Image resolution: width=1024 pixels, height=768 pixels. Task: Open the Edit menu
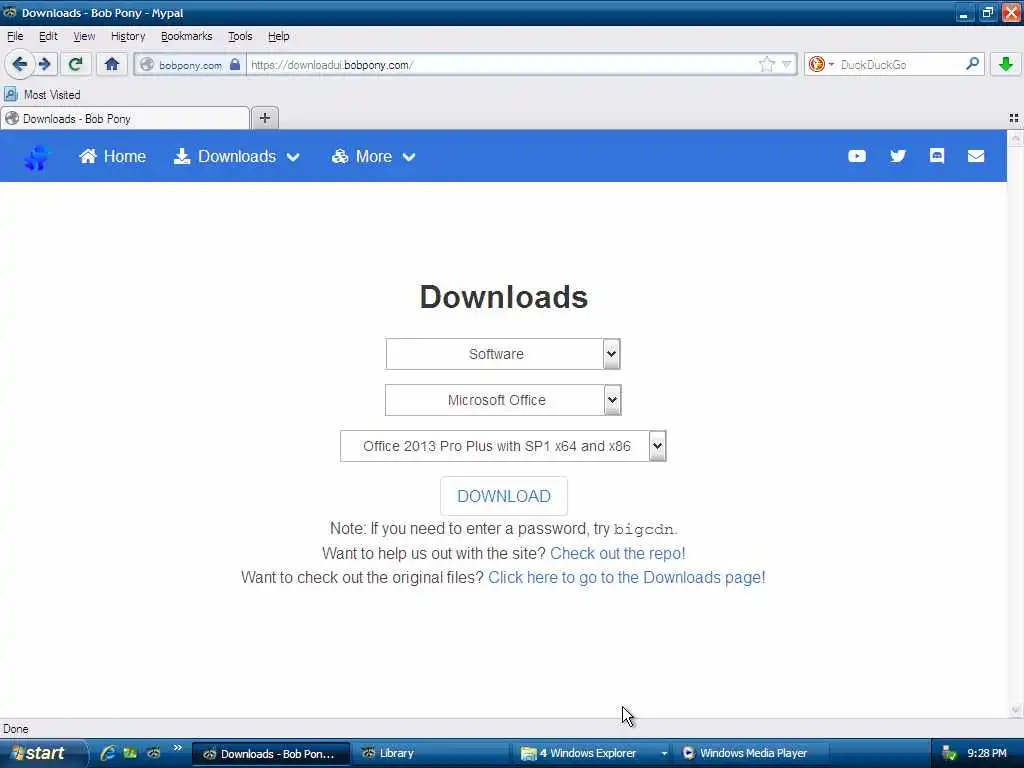click(x=48, y=36)
